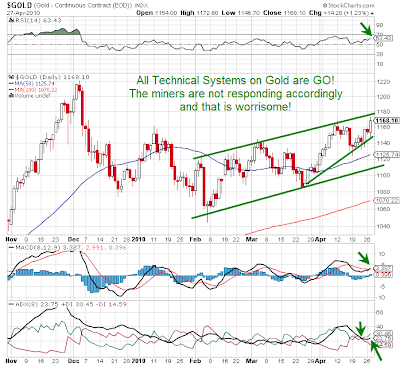Click the MA(200) value tag 1070.22 on axis
400x366 pixels.
coord(387,201)
